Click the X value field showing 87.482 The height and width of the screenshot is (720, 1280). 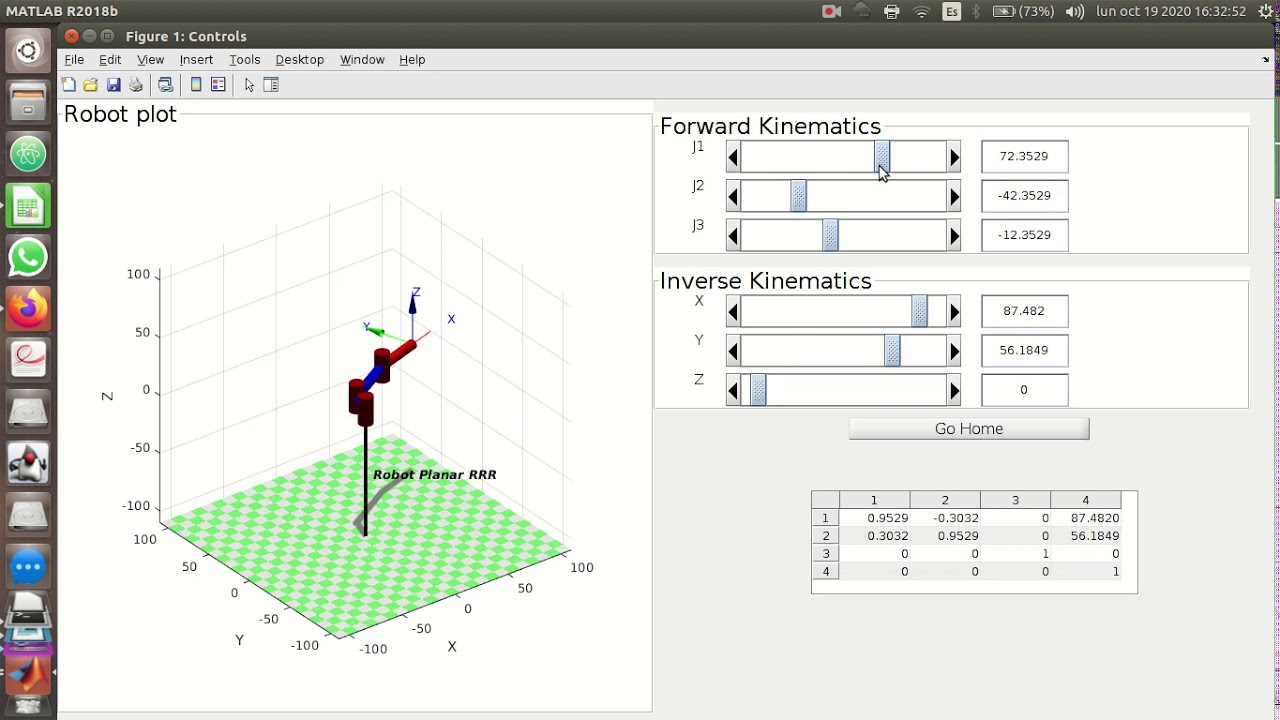1025,311
